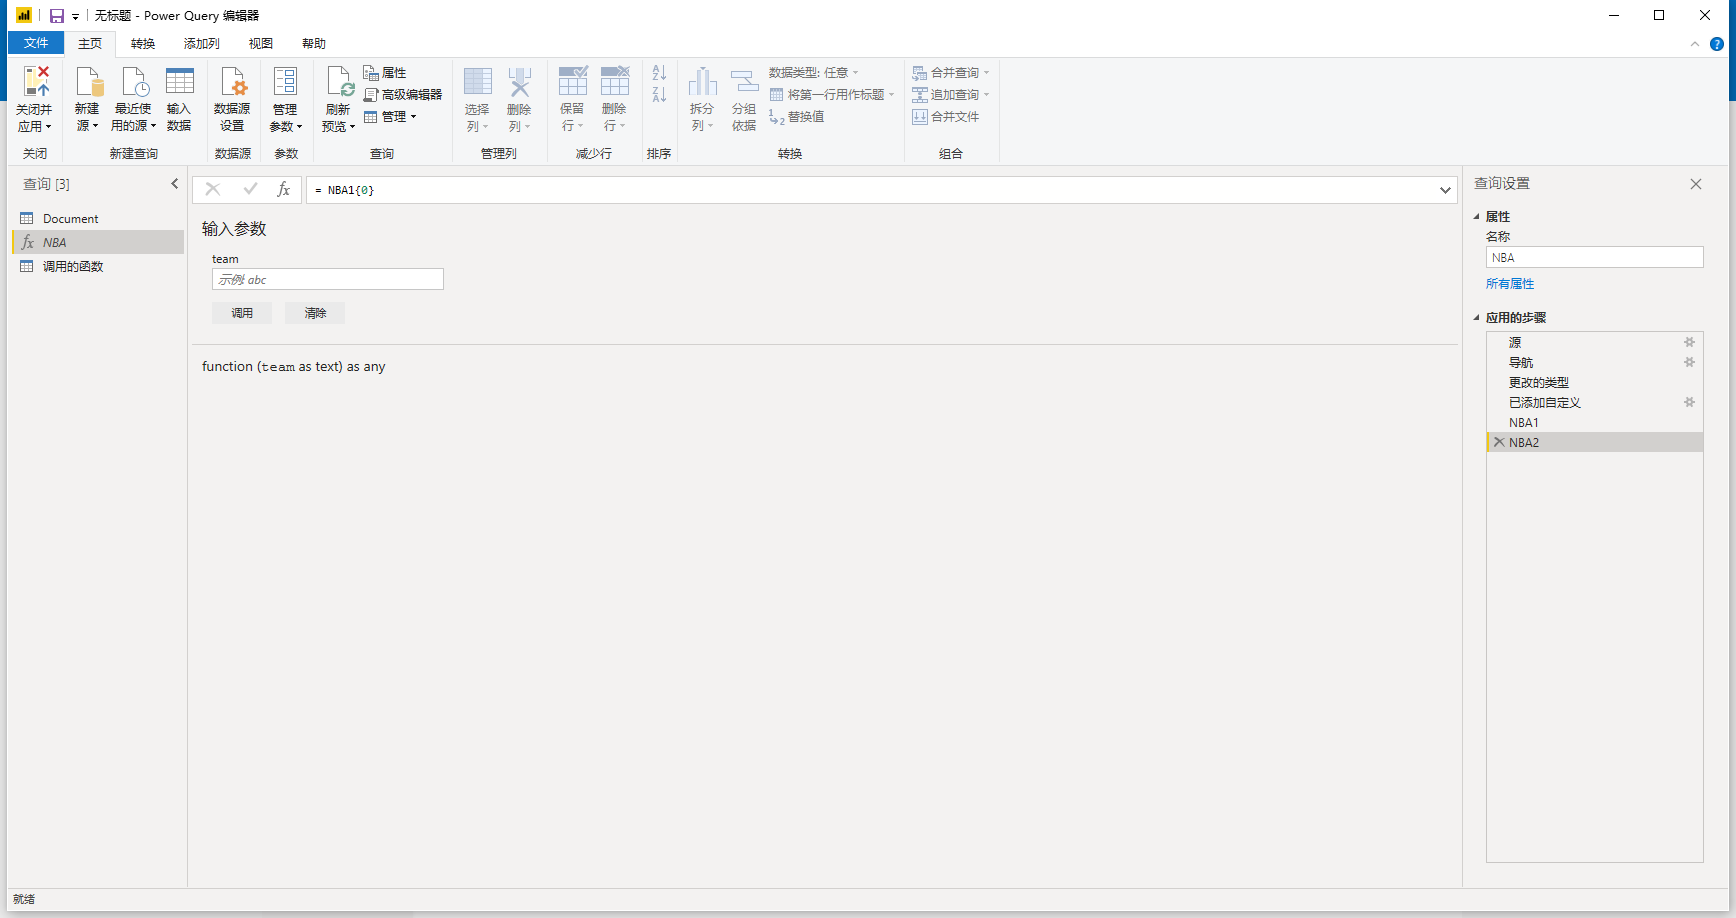Collapse the Applied Steps (应用的步骤) section
Image resolution: width=1736 pixels, height=918 pixels.
coord(1477,318)
